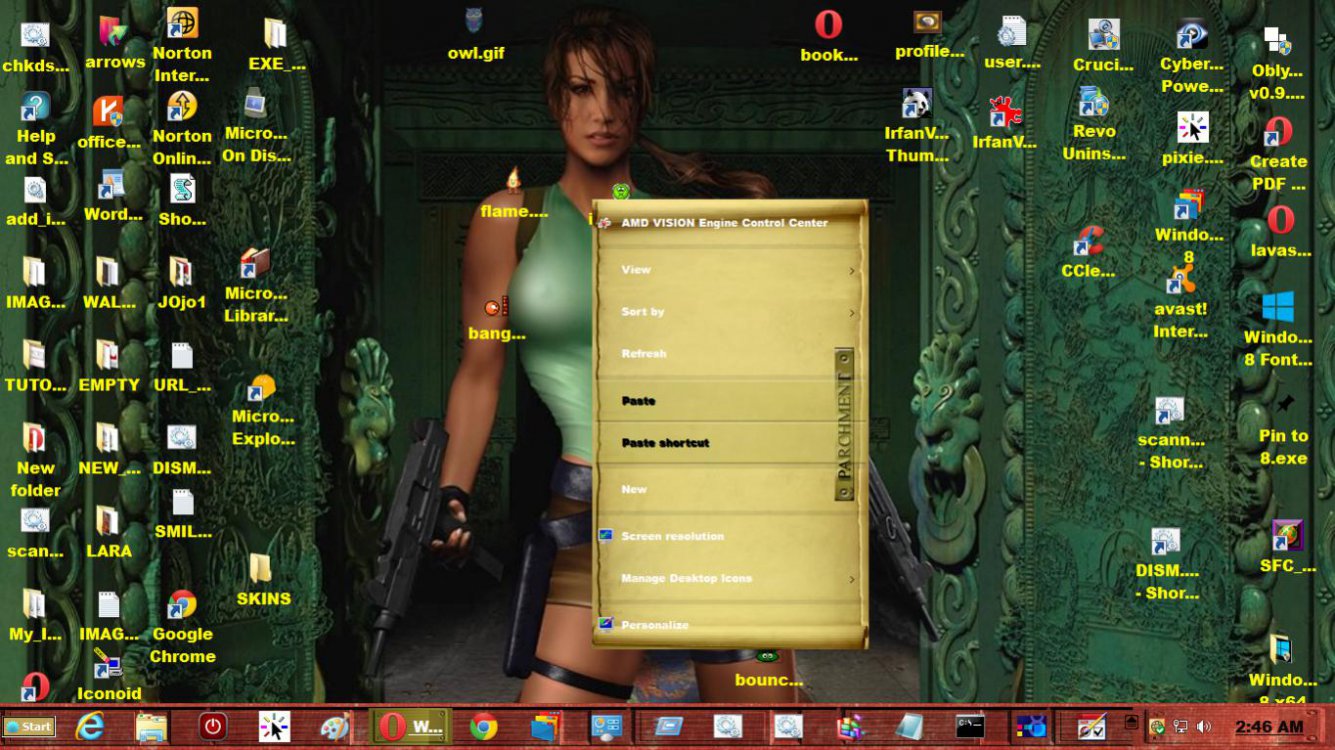Select the avast! Internet desktop icon
This screenshot has height=750, width=1335.
[x=1180, y=302]
